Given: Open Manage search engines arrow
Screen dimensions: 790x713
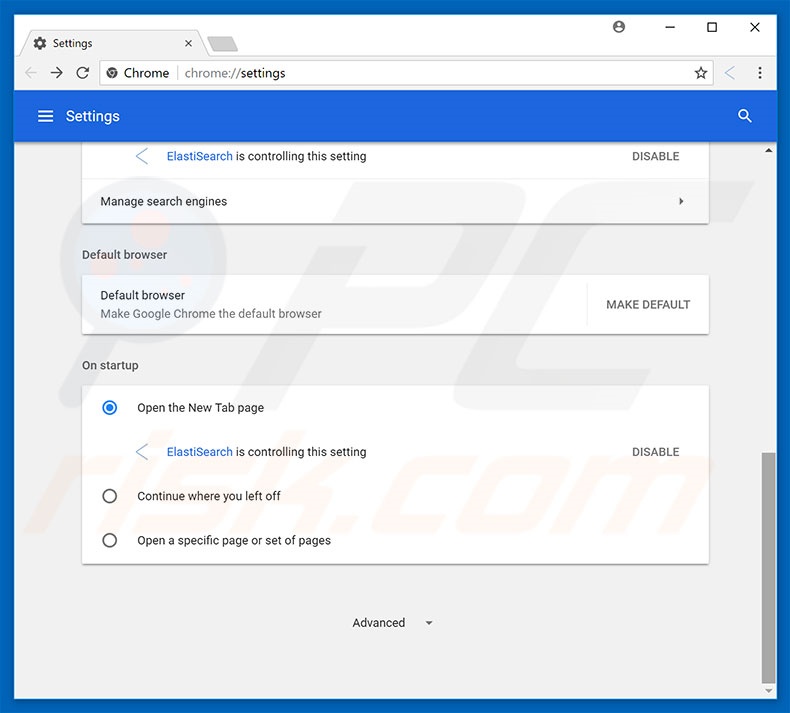Looking at the screenshot, I should tap(681, 201).
